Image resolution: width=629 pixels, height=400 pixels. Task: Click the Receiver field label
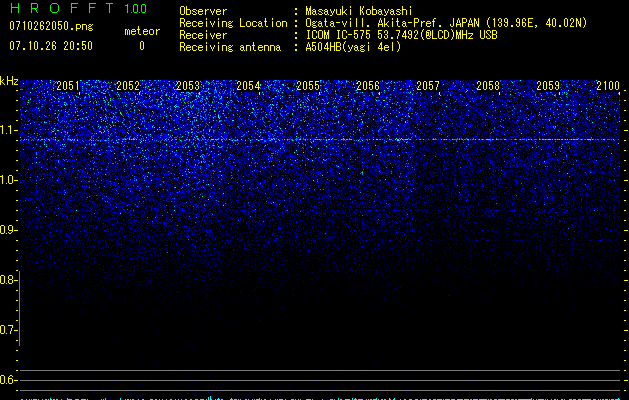[203, 35]
